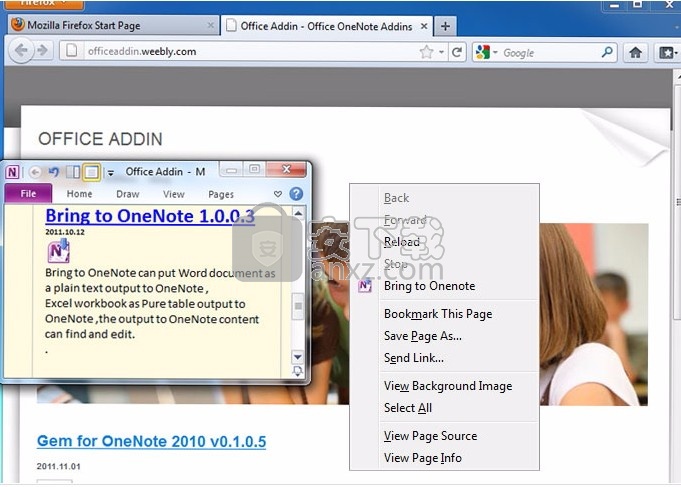Image resolution: width=681 pixels, height=487 pixels.
Task: Open the OneNote Home ribbon tab
Action: coord(79,194)
